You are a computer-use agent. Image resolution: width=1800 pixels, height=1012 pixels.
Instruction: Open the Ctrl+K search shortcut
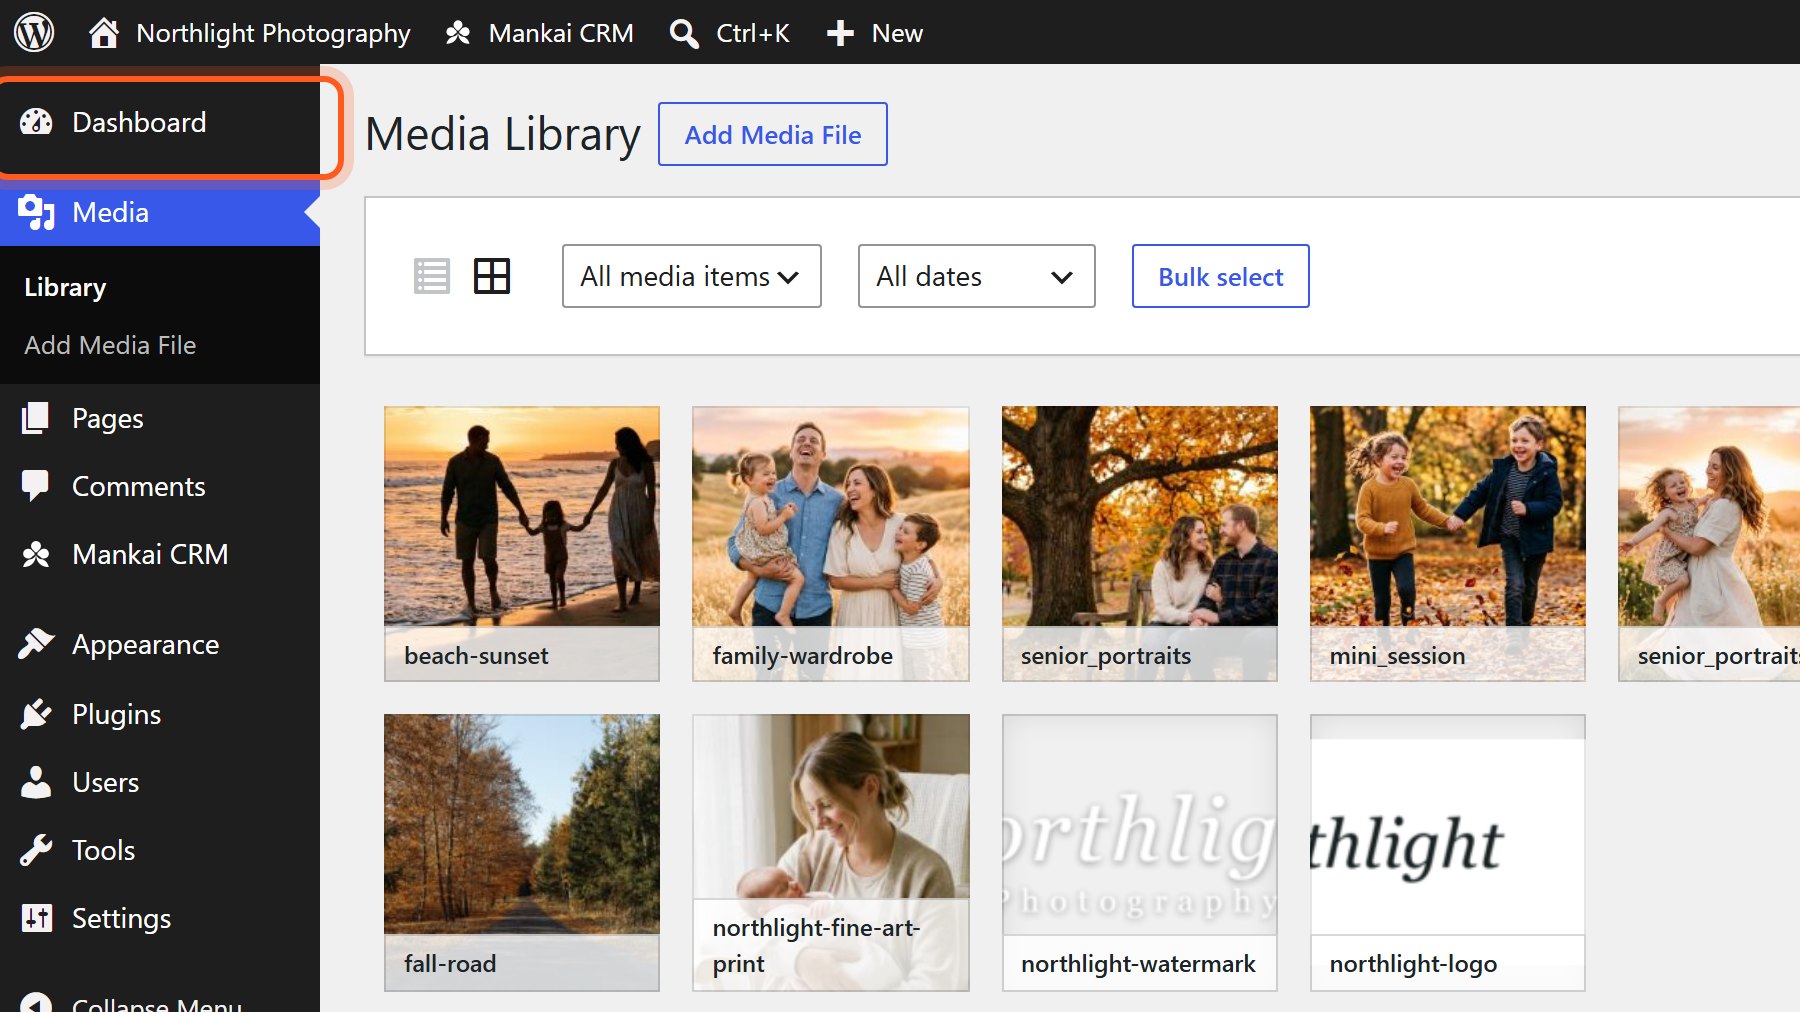point(753,33)
